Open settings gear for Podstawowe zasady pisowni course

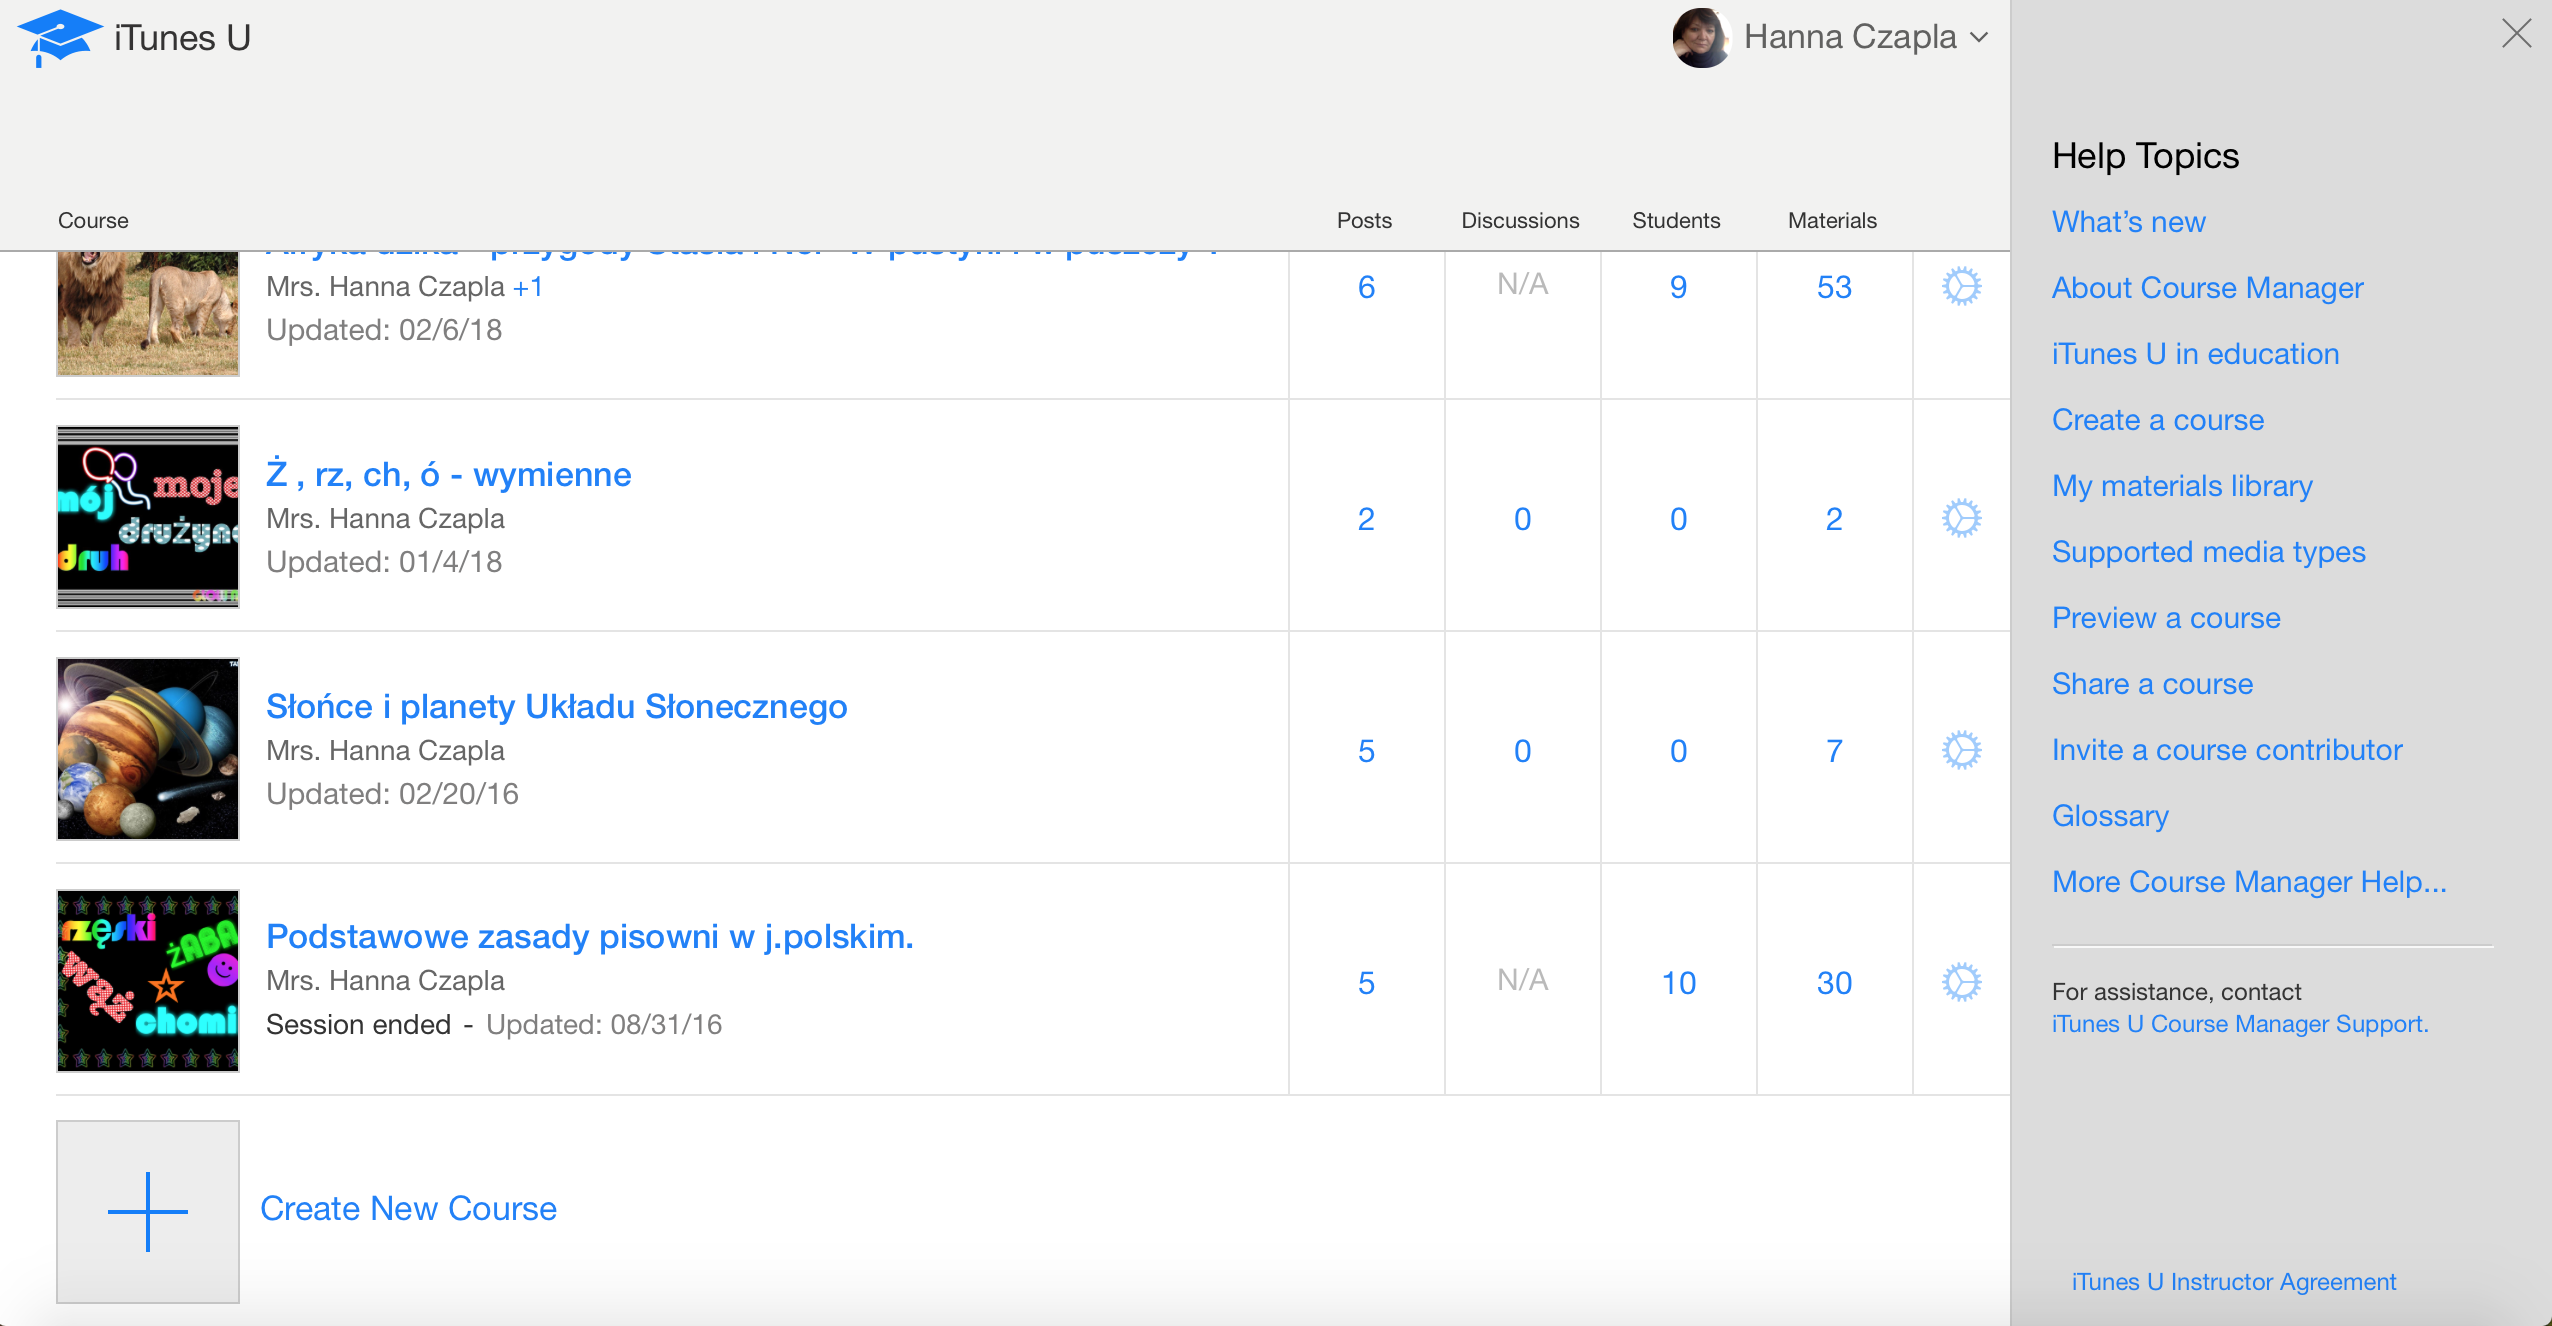pyautogui.click(x=1961, y=983)
